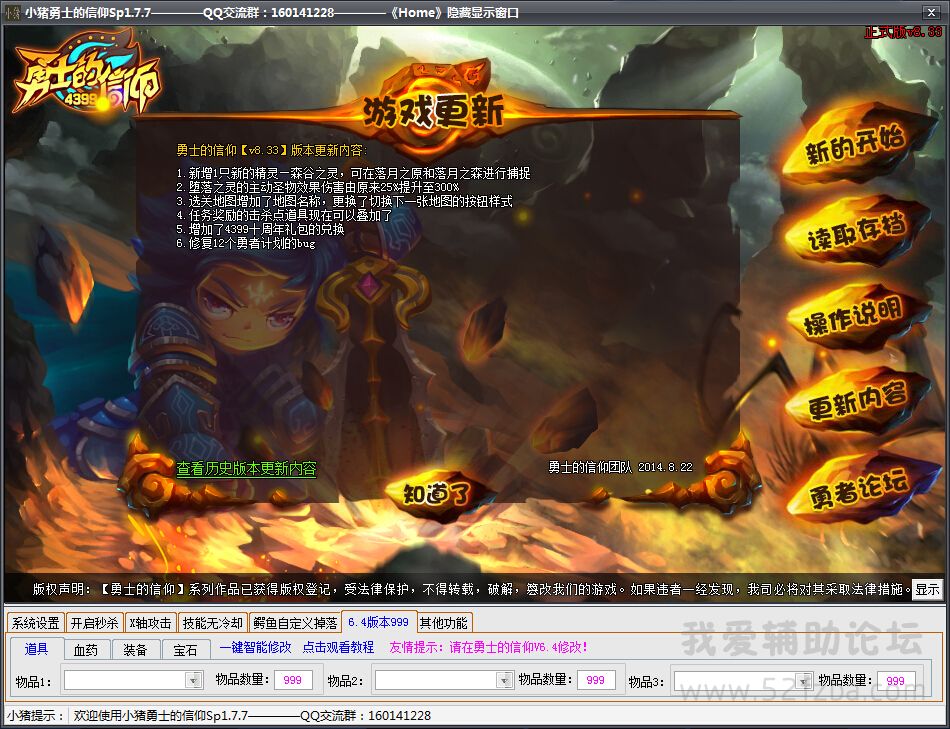Open the 开启秒杀 tab

coord(94,623)
